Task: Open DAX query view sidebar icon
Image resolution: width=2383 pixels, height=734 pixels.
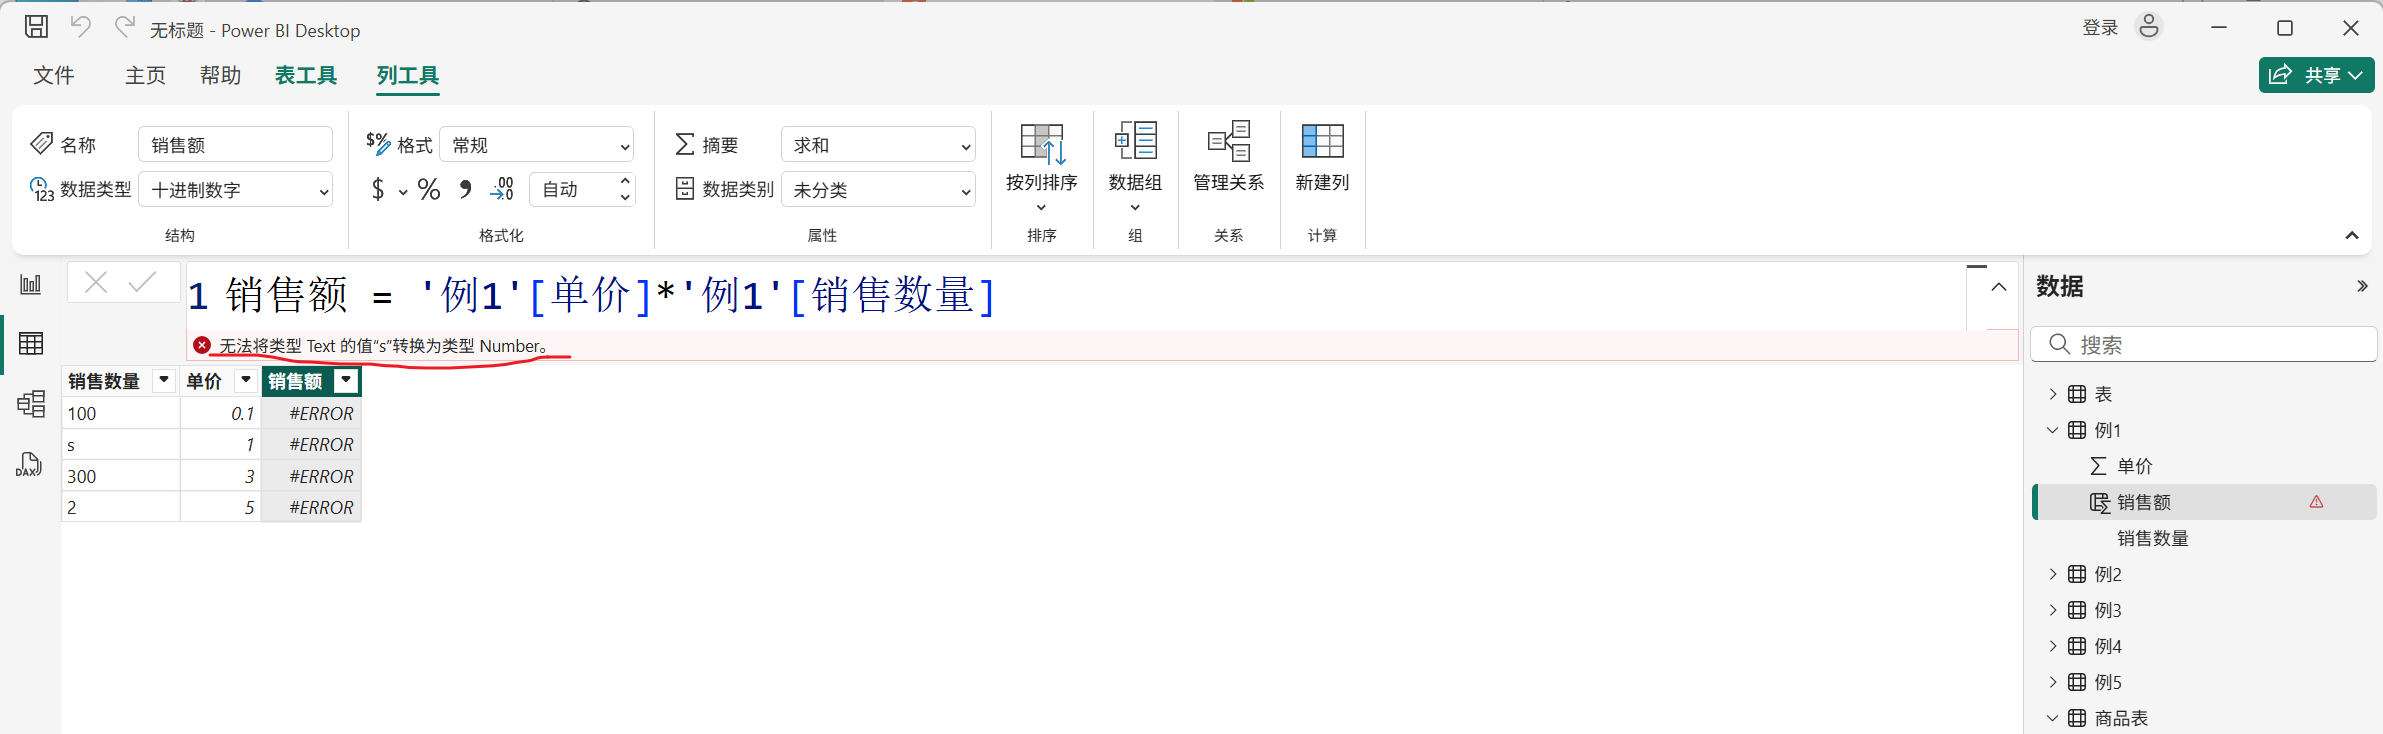Action: [29, 465]
